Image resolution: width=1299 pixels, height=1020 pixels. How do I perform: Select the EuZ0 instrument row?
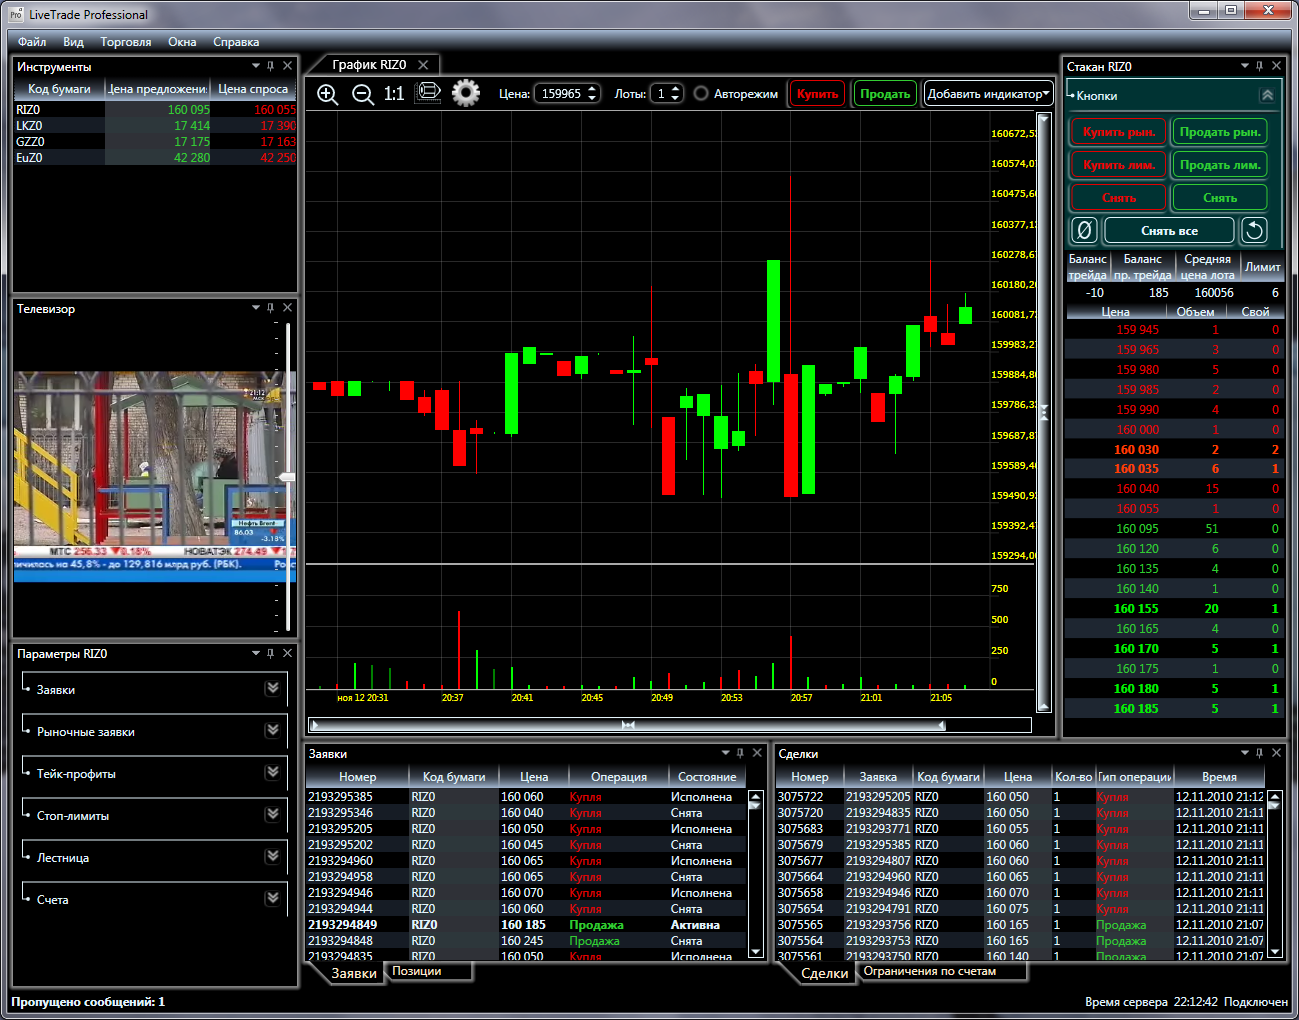point(155,158)
